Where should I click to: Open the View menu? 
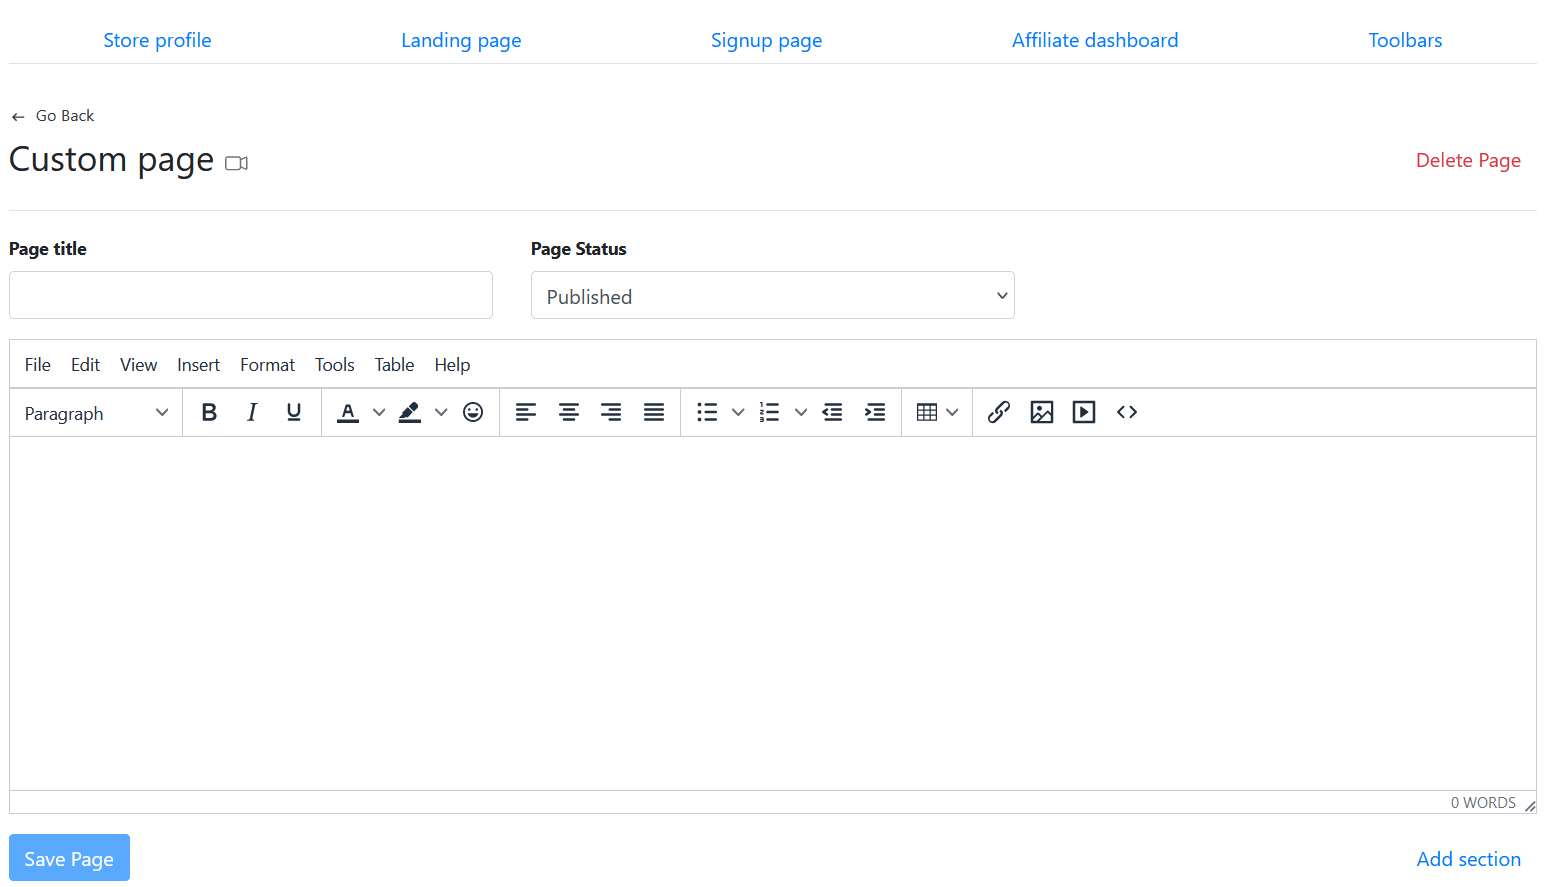pyautogui.click(x=138, y=365)
